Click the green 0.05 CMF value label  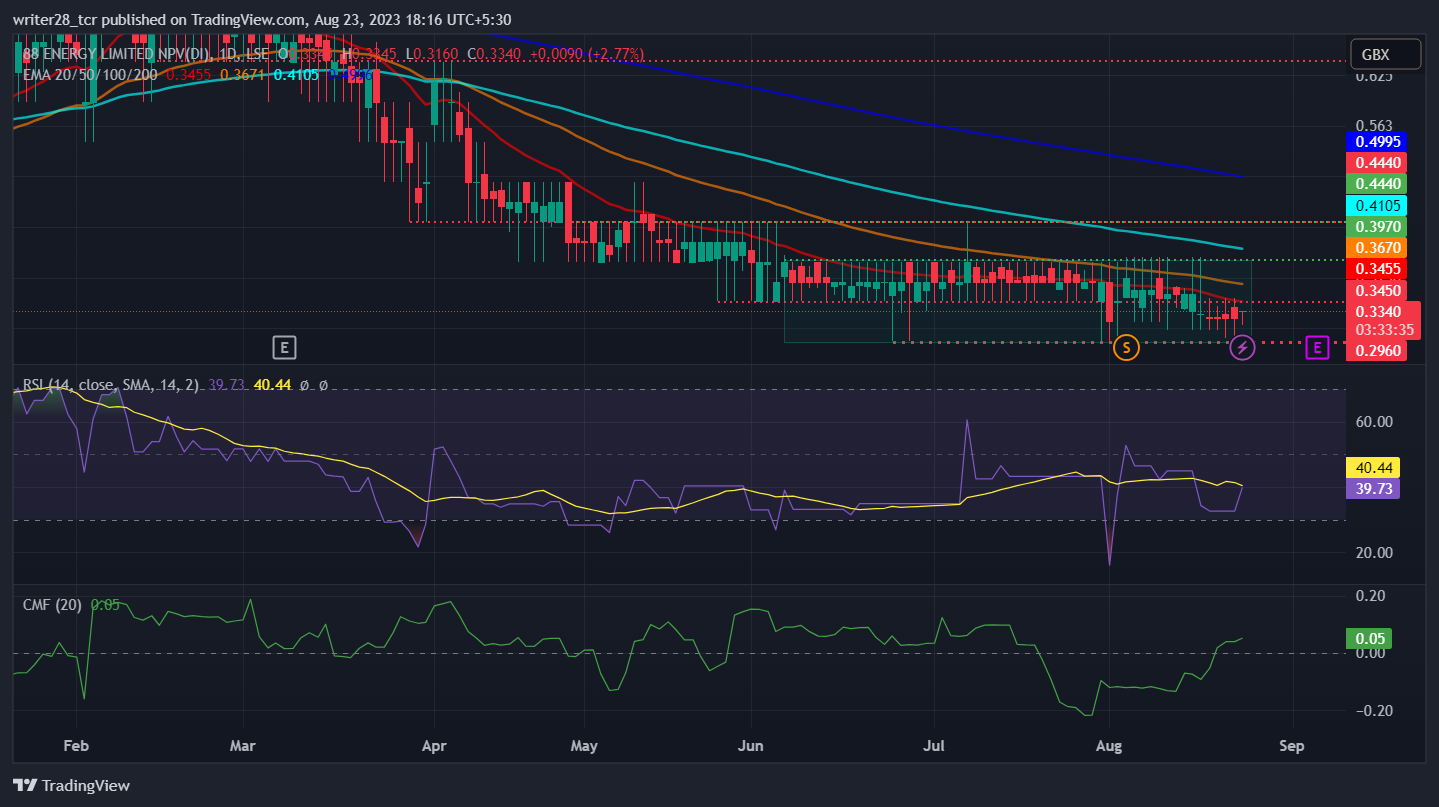coord(1369,638)
